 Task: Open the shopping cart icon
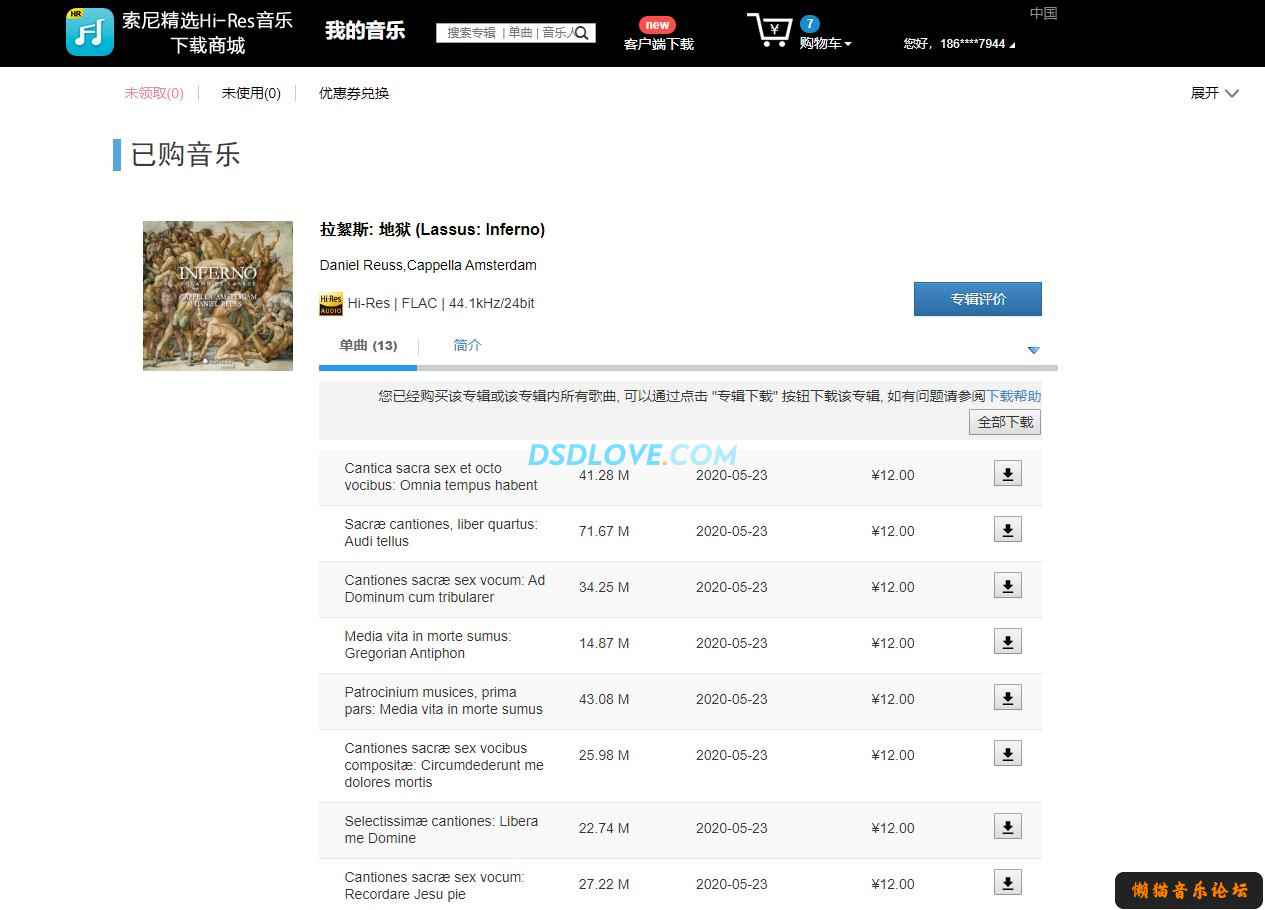(770, 31)
